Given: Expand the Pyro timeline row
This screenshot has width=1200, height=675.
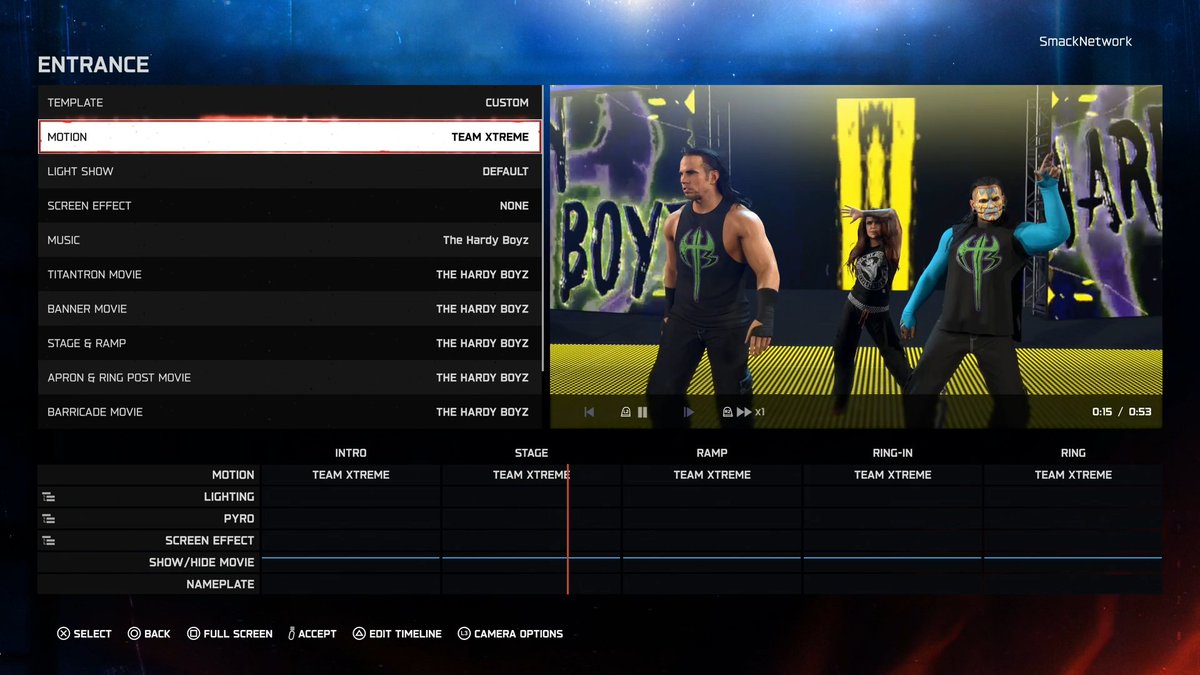Looking at the screenshot, I should [48, 519].
